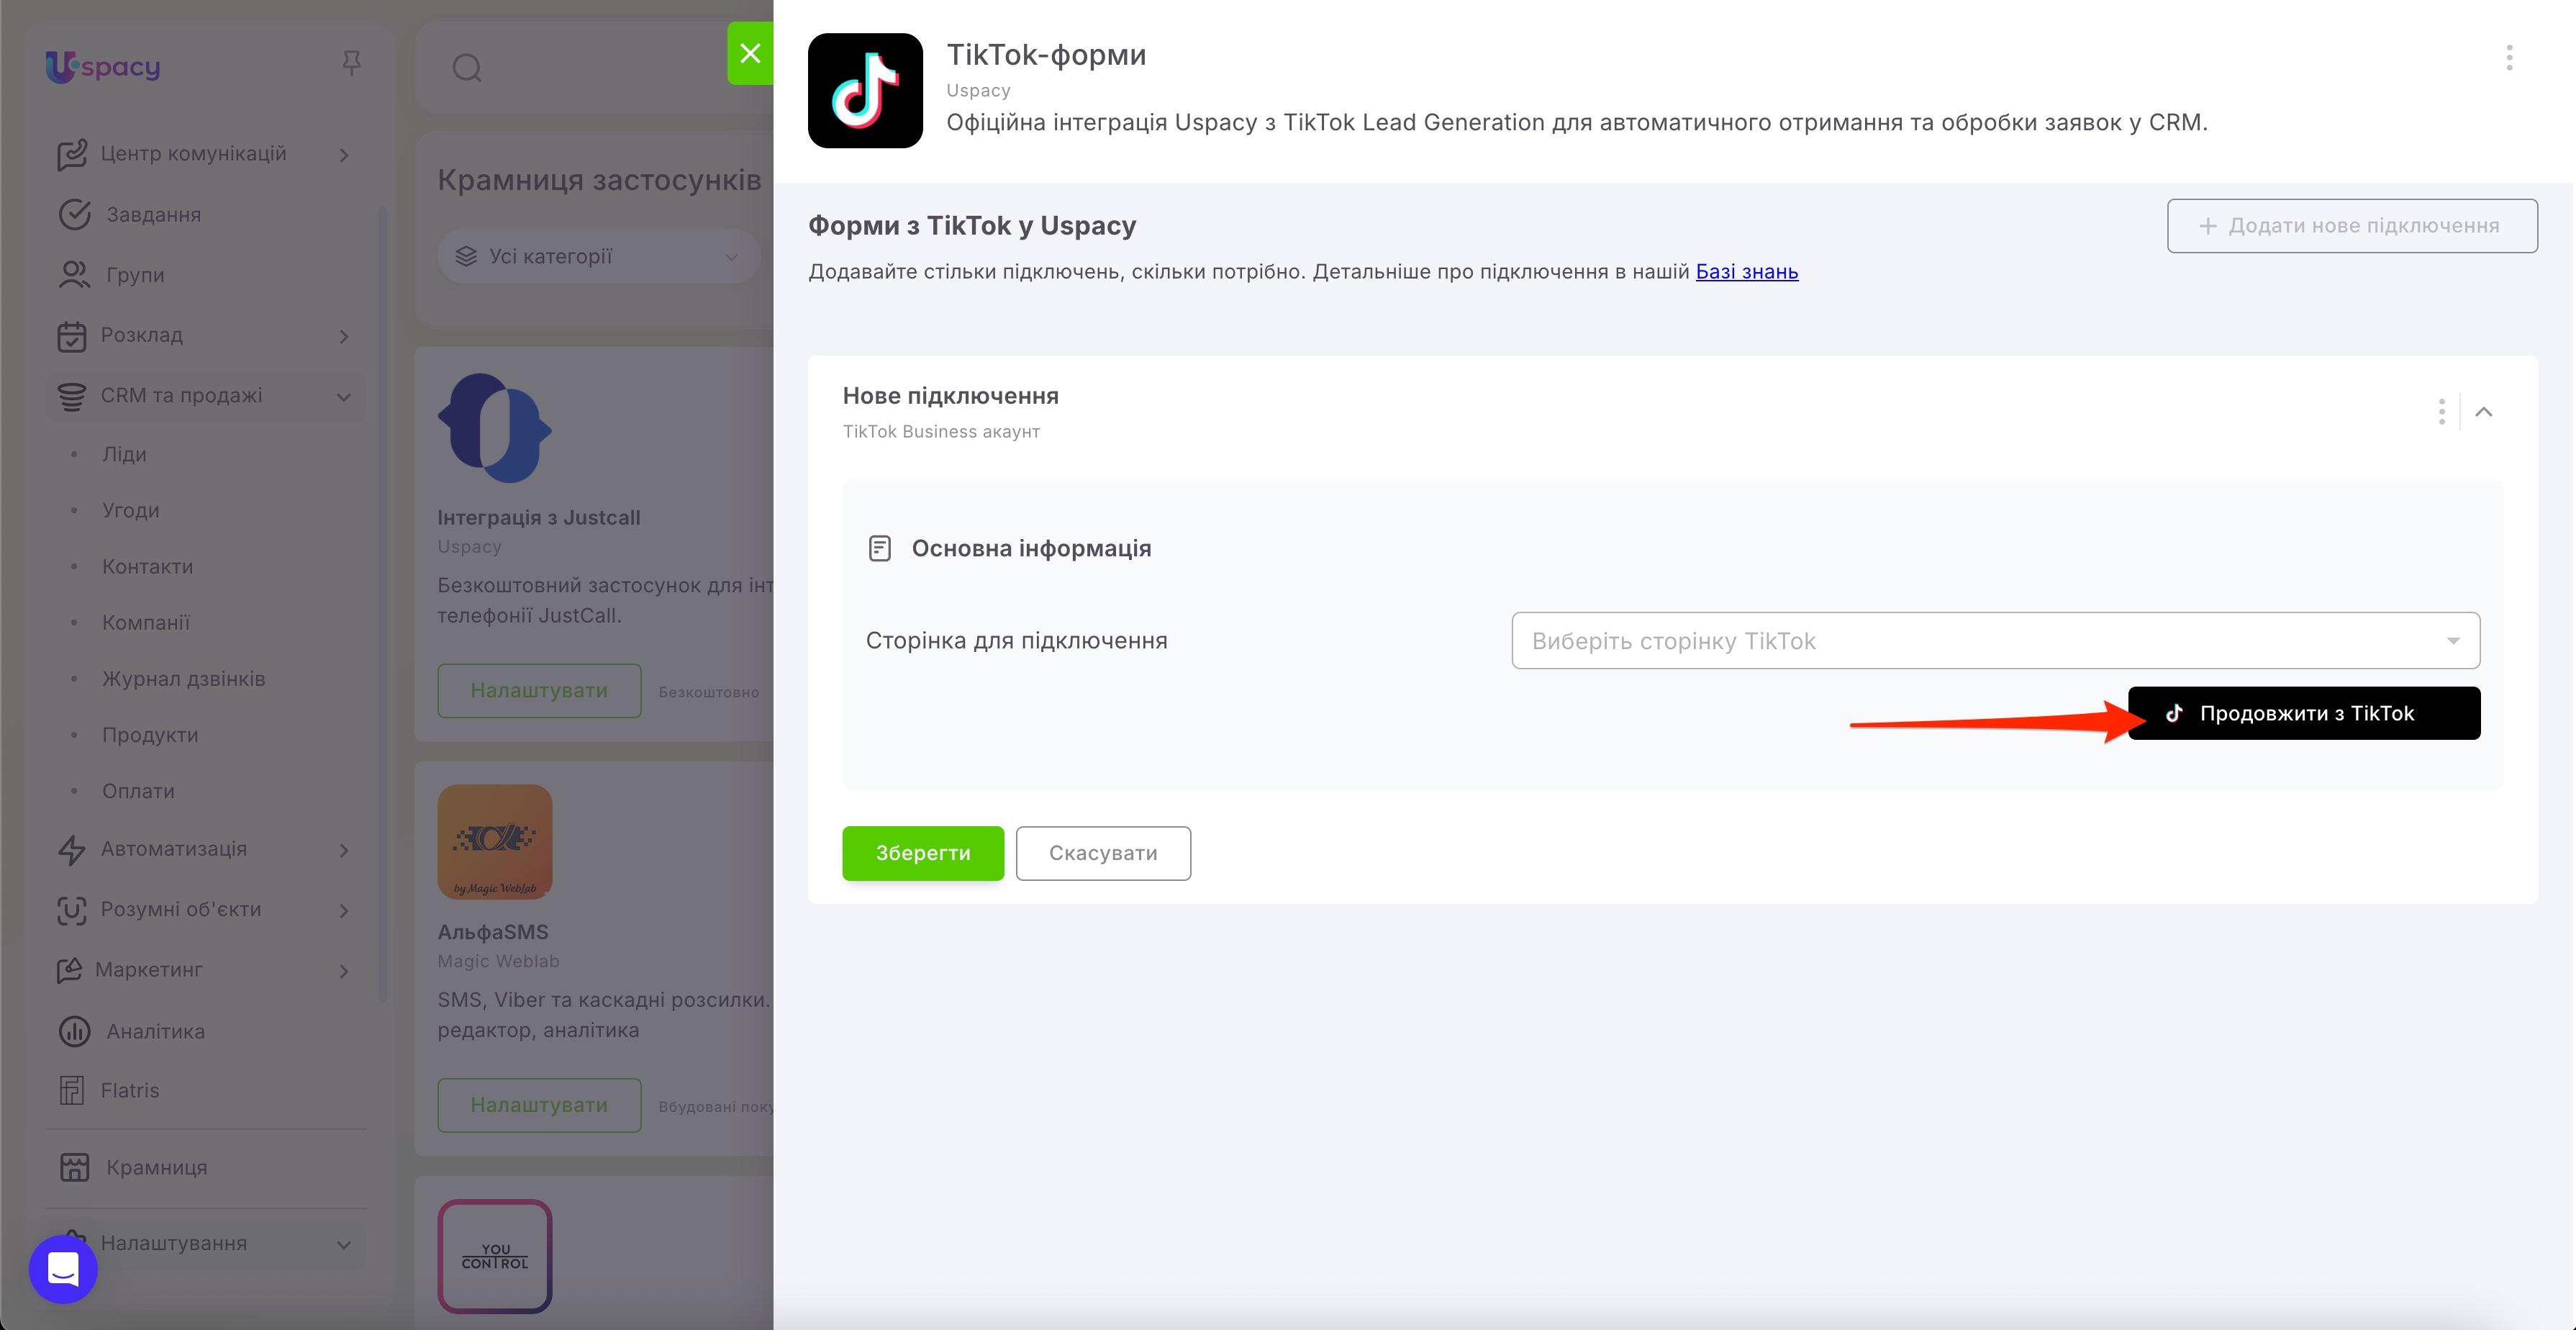Open three-dot options of Нове підключення

pos(2441,412)
